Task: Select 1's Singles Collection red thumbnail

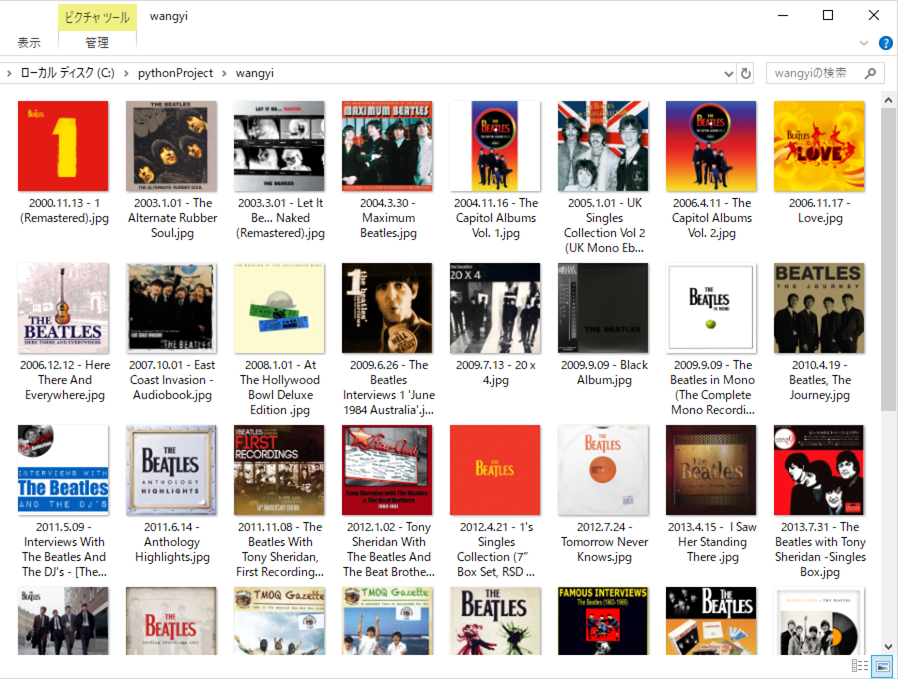Action: tap(495, 470)
